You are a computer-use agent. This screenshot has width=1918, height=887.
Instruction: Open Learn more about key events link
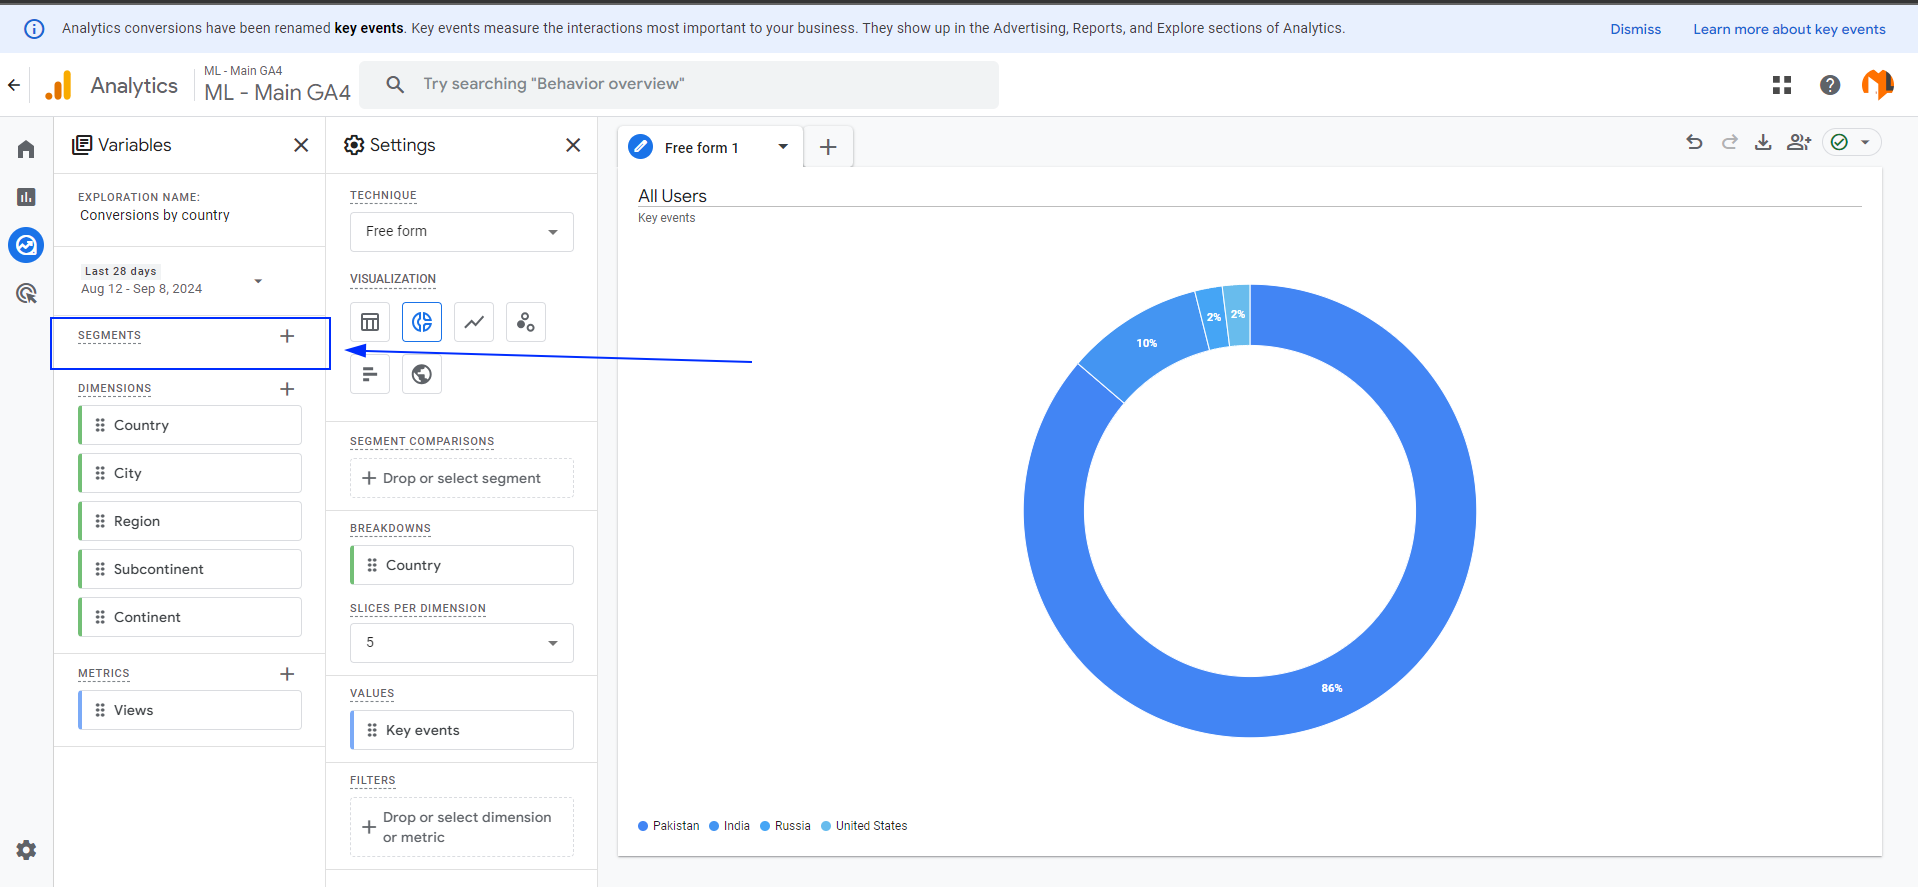[x=1789, y=29]
